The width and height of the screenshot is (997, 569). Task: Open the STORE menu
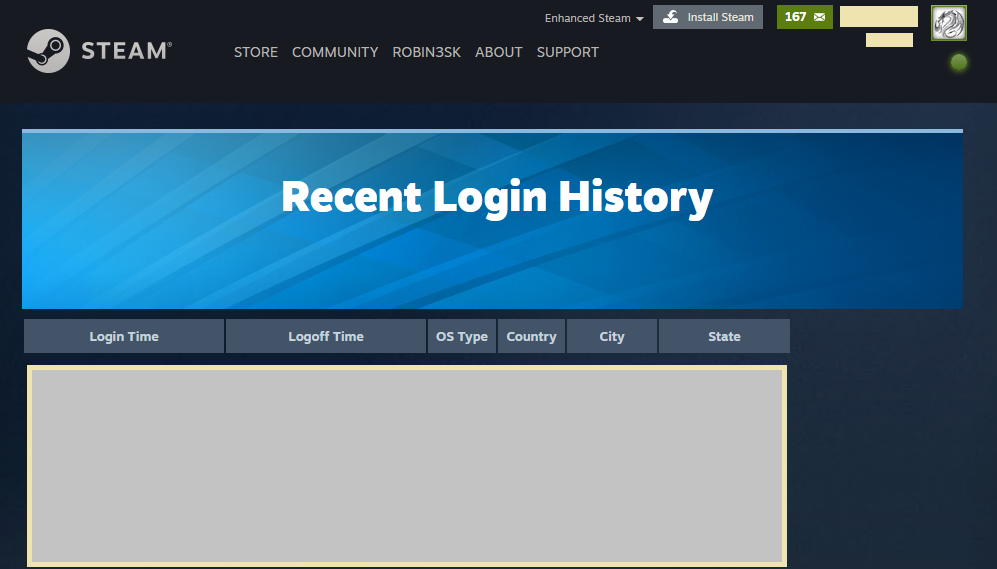click(x=256, y=52)
